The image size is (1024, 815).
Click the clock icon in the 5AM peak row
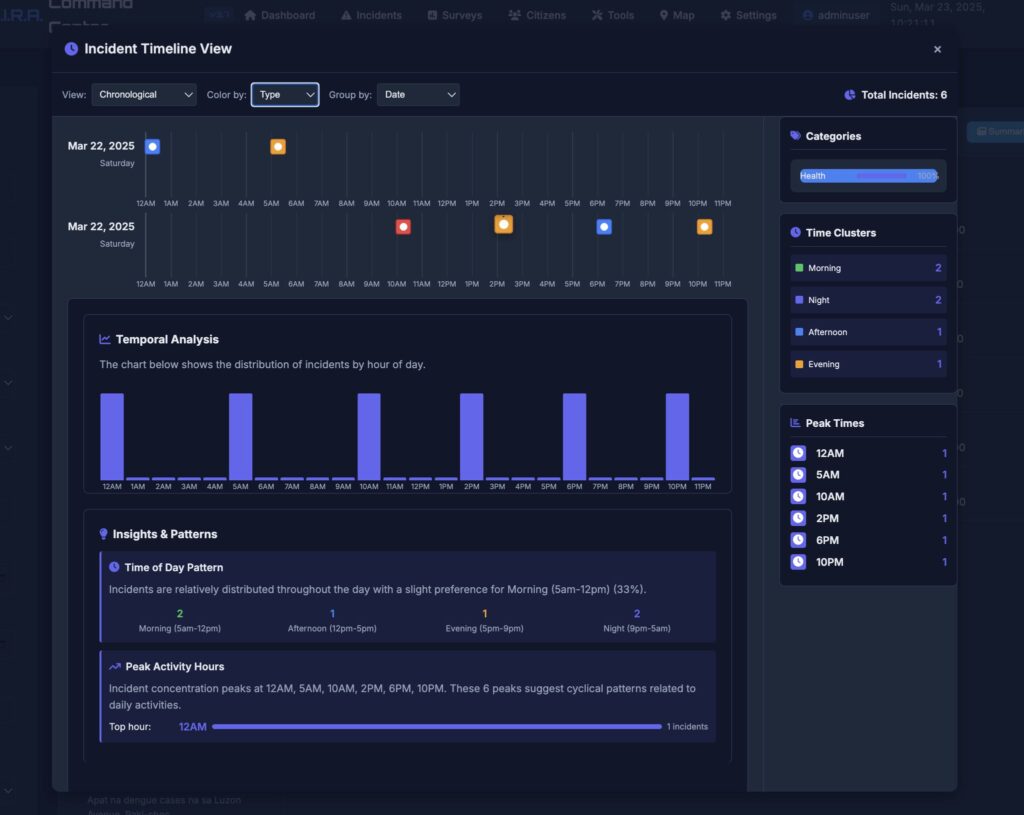pyautogui.click(x=798, y=475)
